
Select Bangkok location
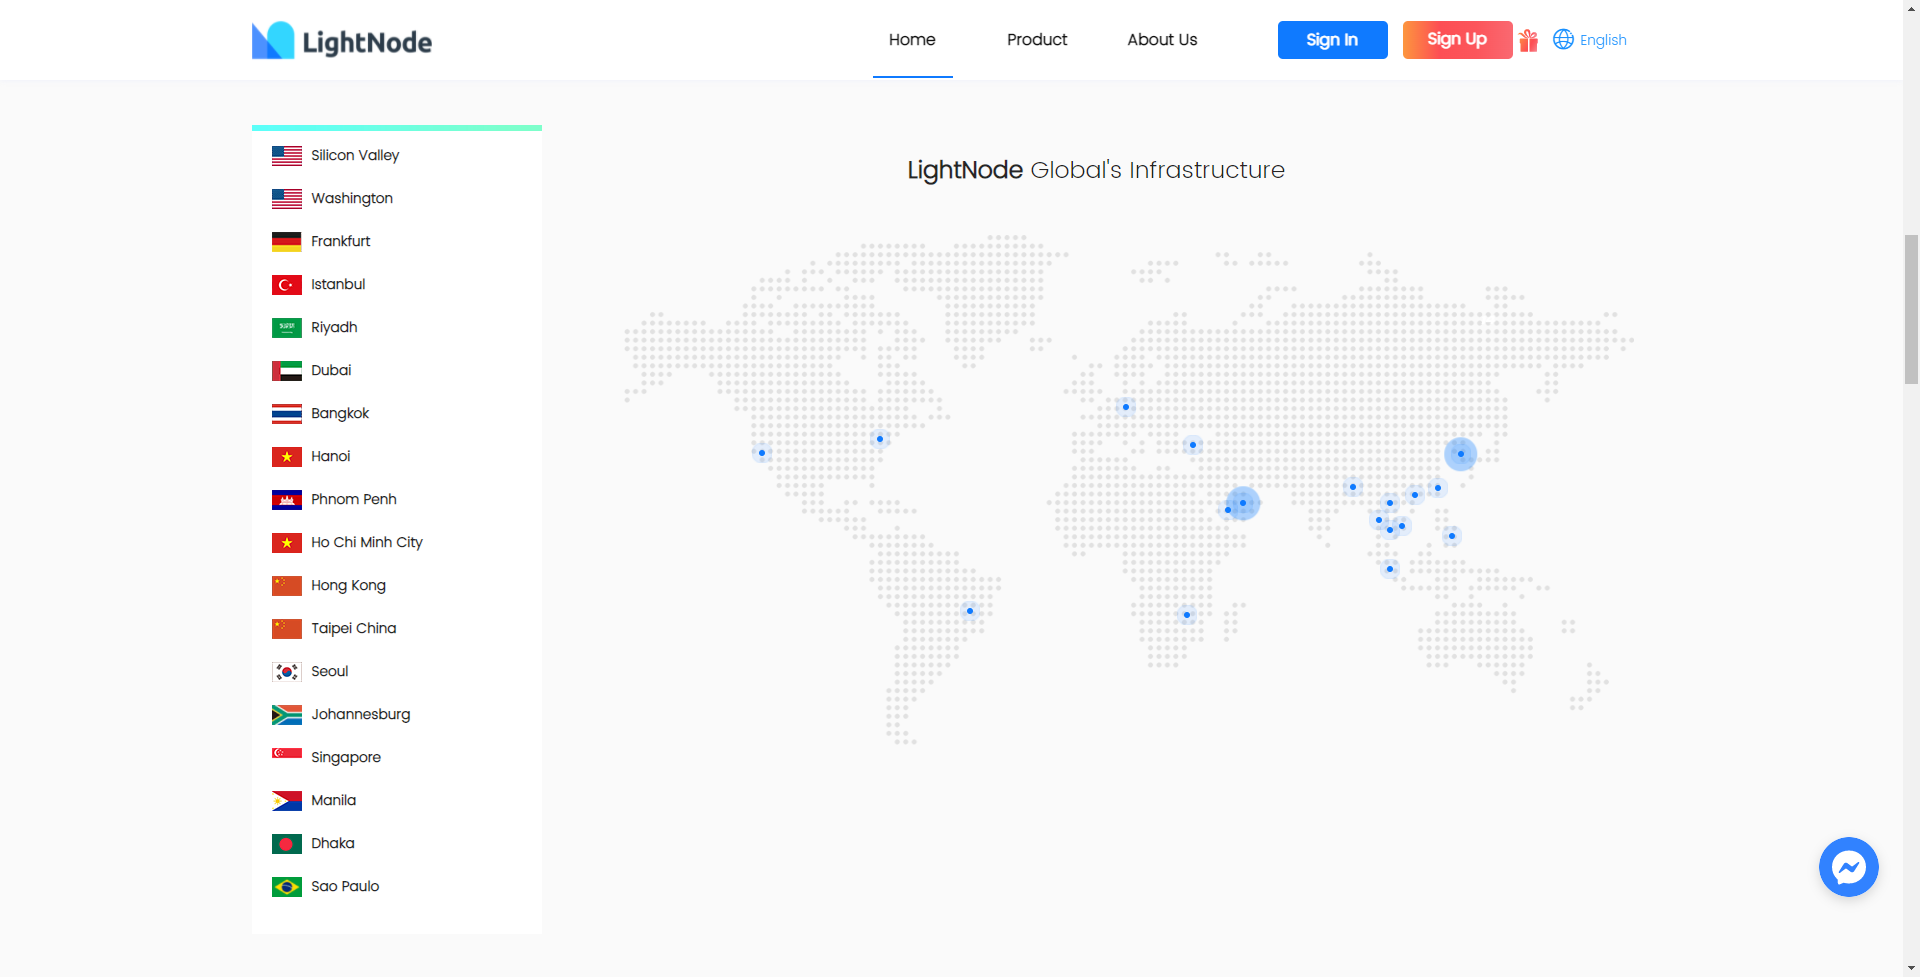click(340, 413)
